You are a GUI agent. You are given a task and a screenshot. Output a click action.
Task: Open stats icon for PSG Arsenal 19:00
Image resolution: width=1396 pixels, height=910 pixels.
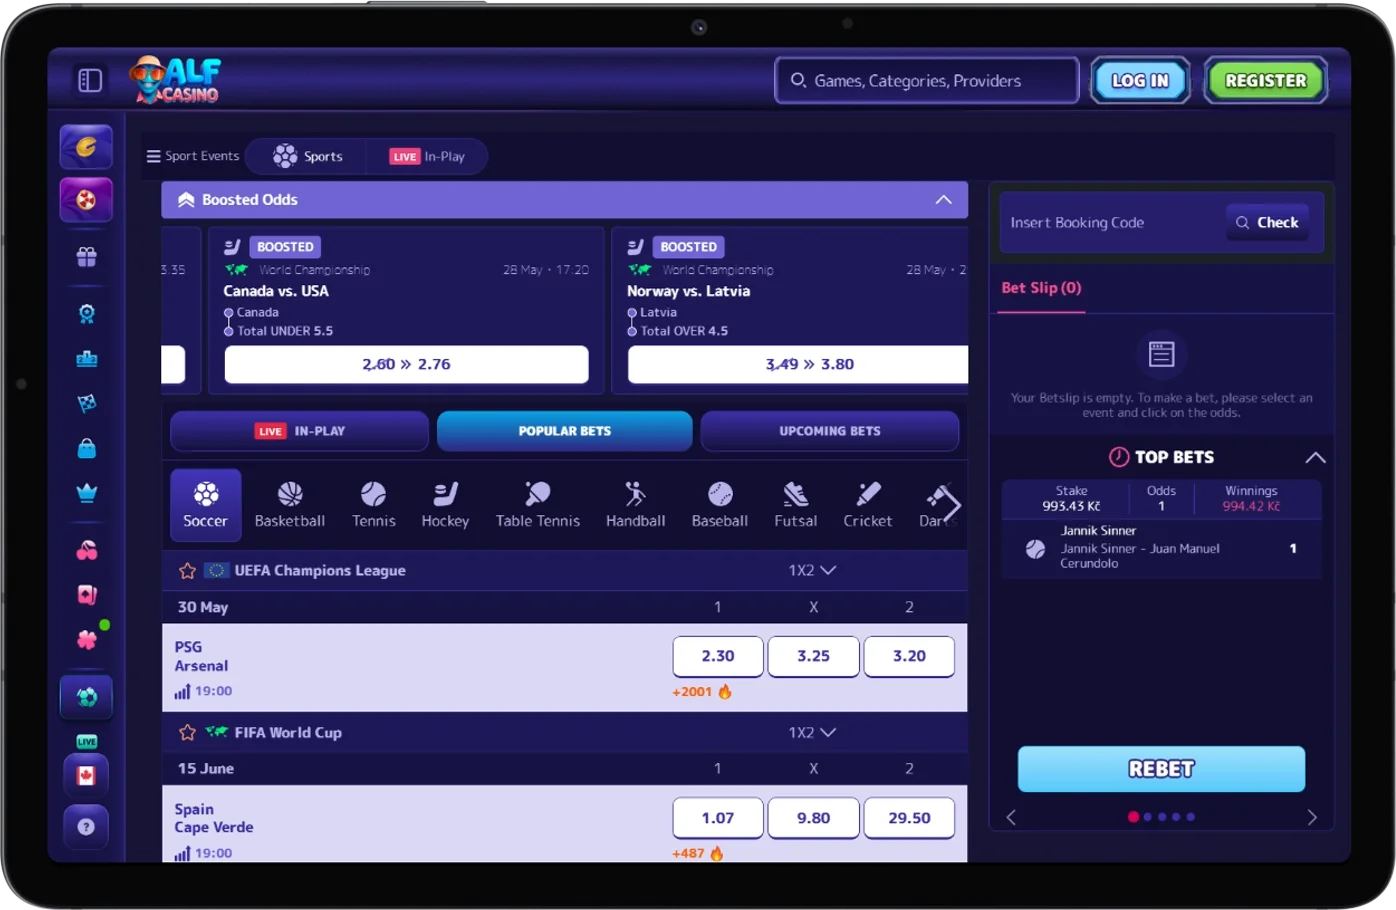pyautogui.click(x=182, y=692)
